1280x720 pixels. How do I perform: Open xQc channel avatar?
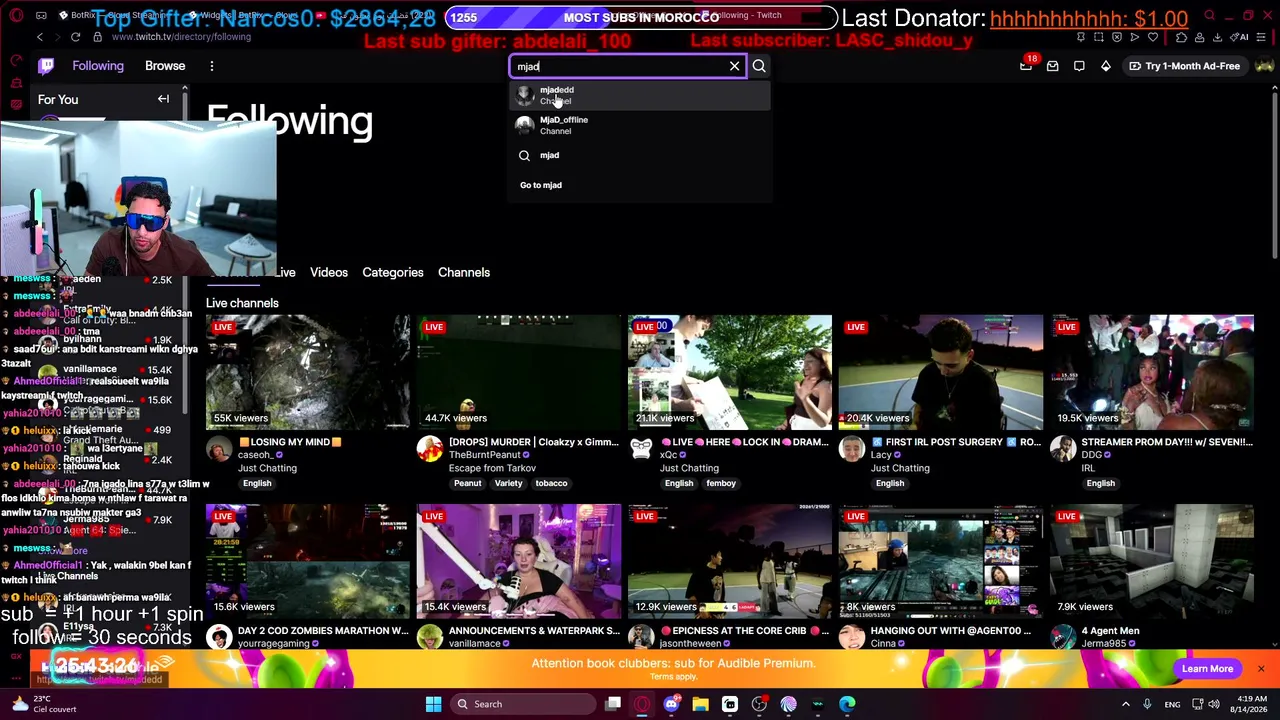pos(641,449)
